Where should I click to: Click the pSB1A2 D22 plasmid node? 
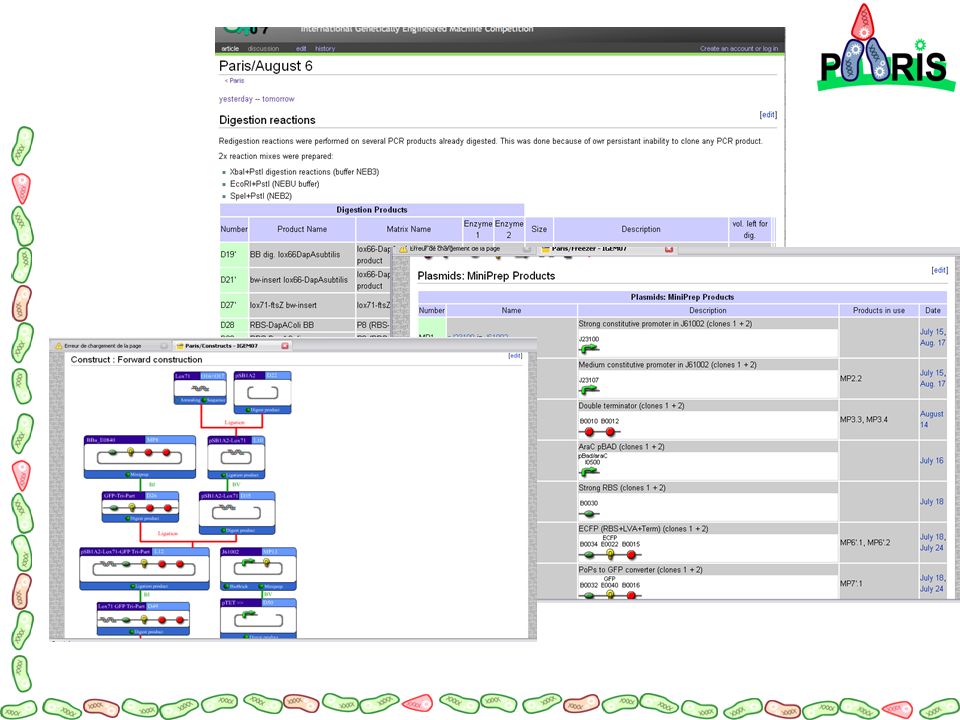click(x=263, y=392)
